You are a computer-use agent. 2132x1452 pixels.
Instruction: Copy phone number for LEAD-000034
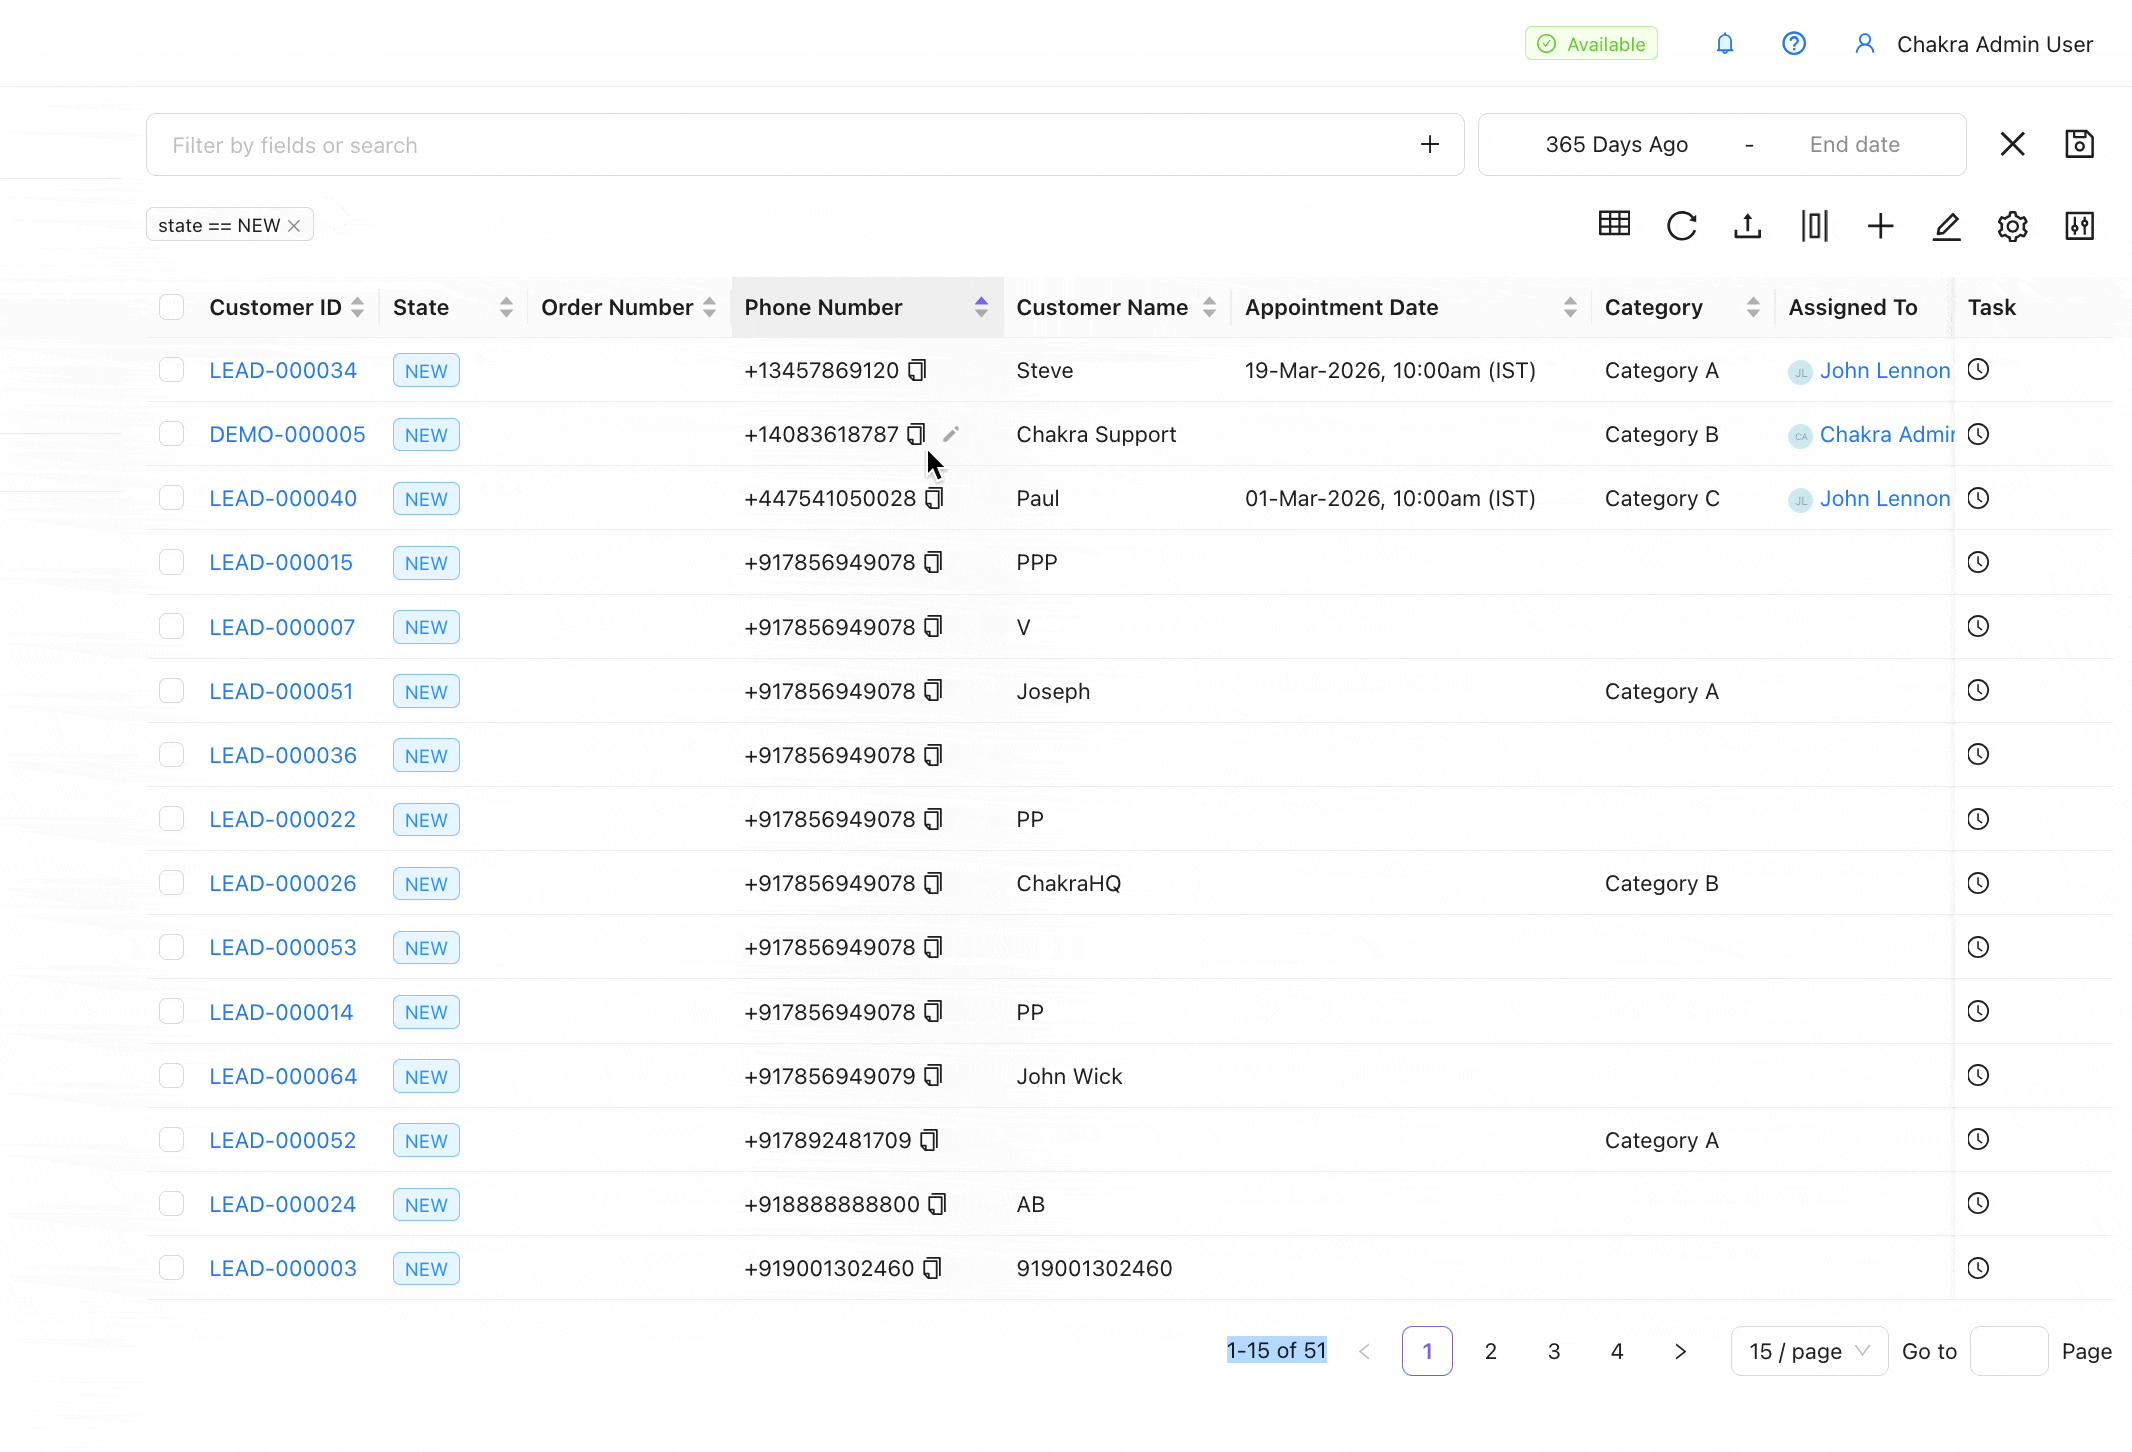tap(917, 370)
